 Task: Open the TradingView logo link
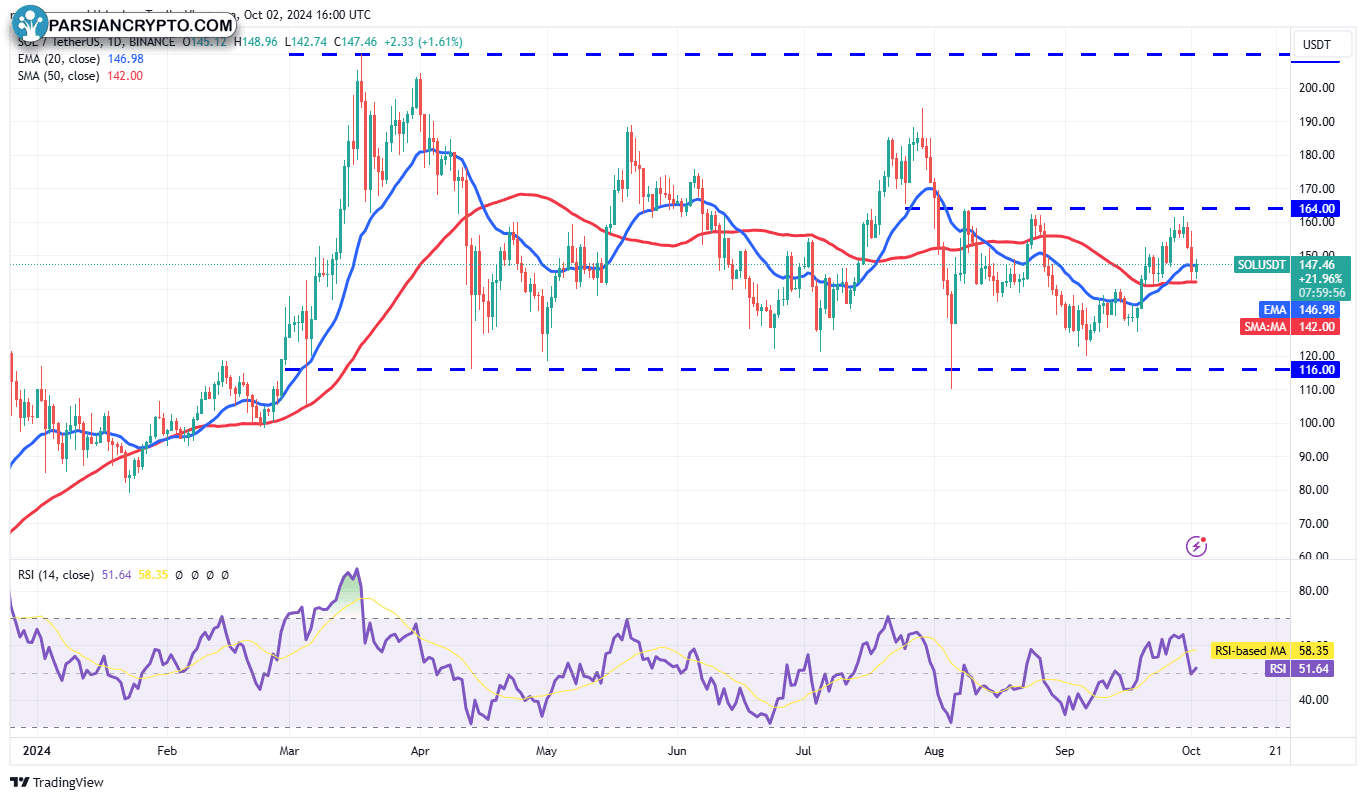coord(57,783)
